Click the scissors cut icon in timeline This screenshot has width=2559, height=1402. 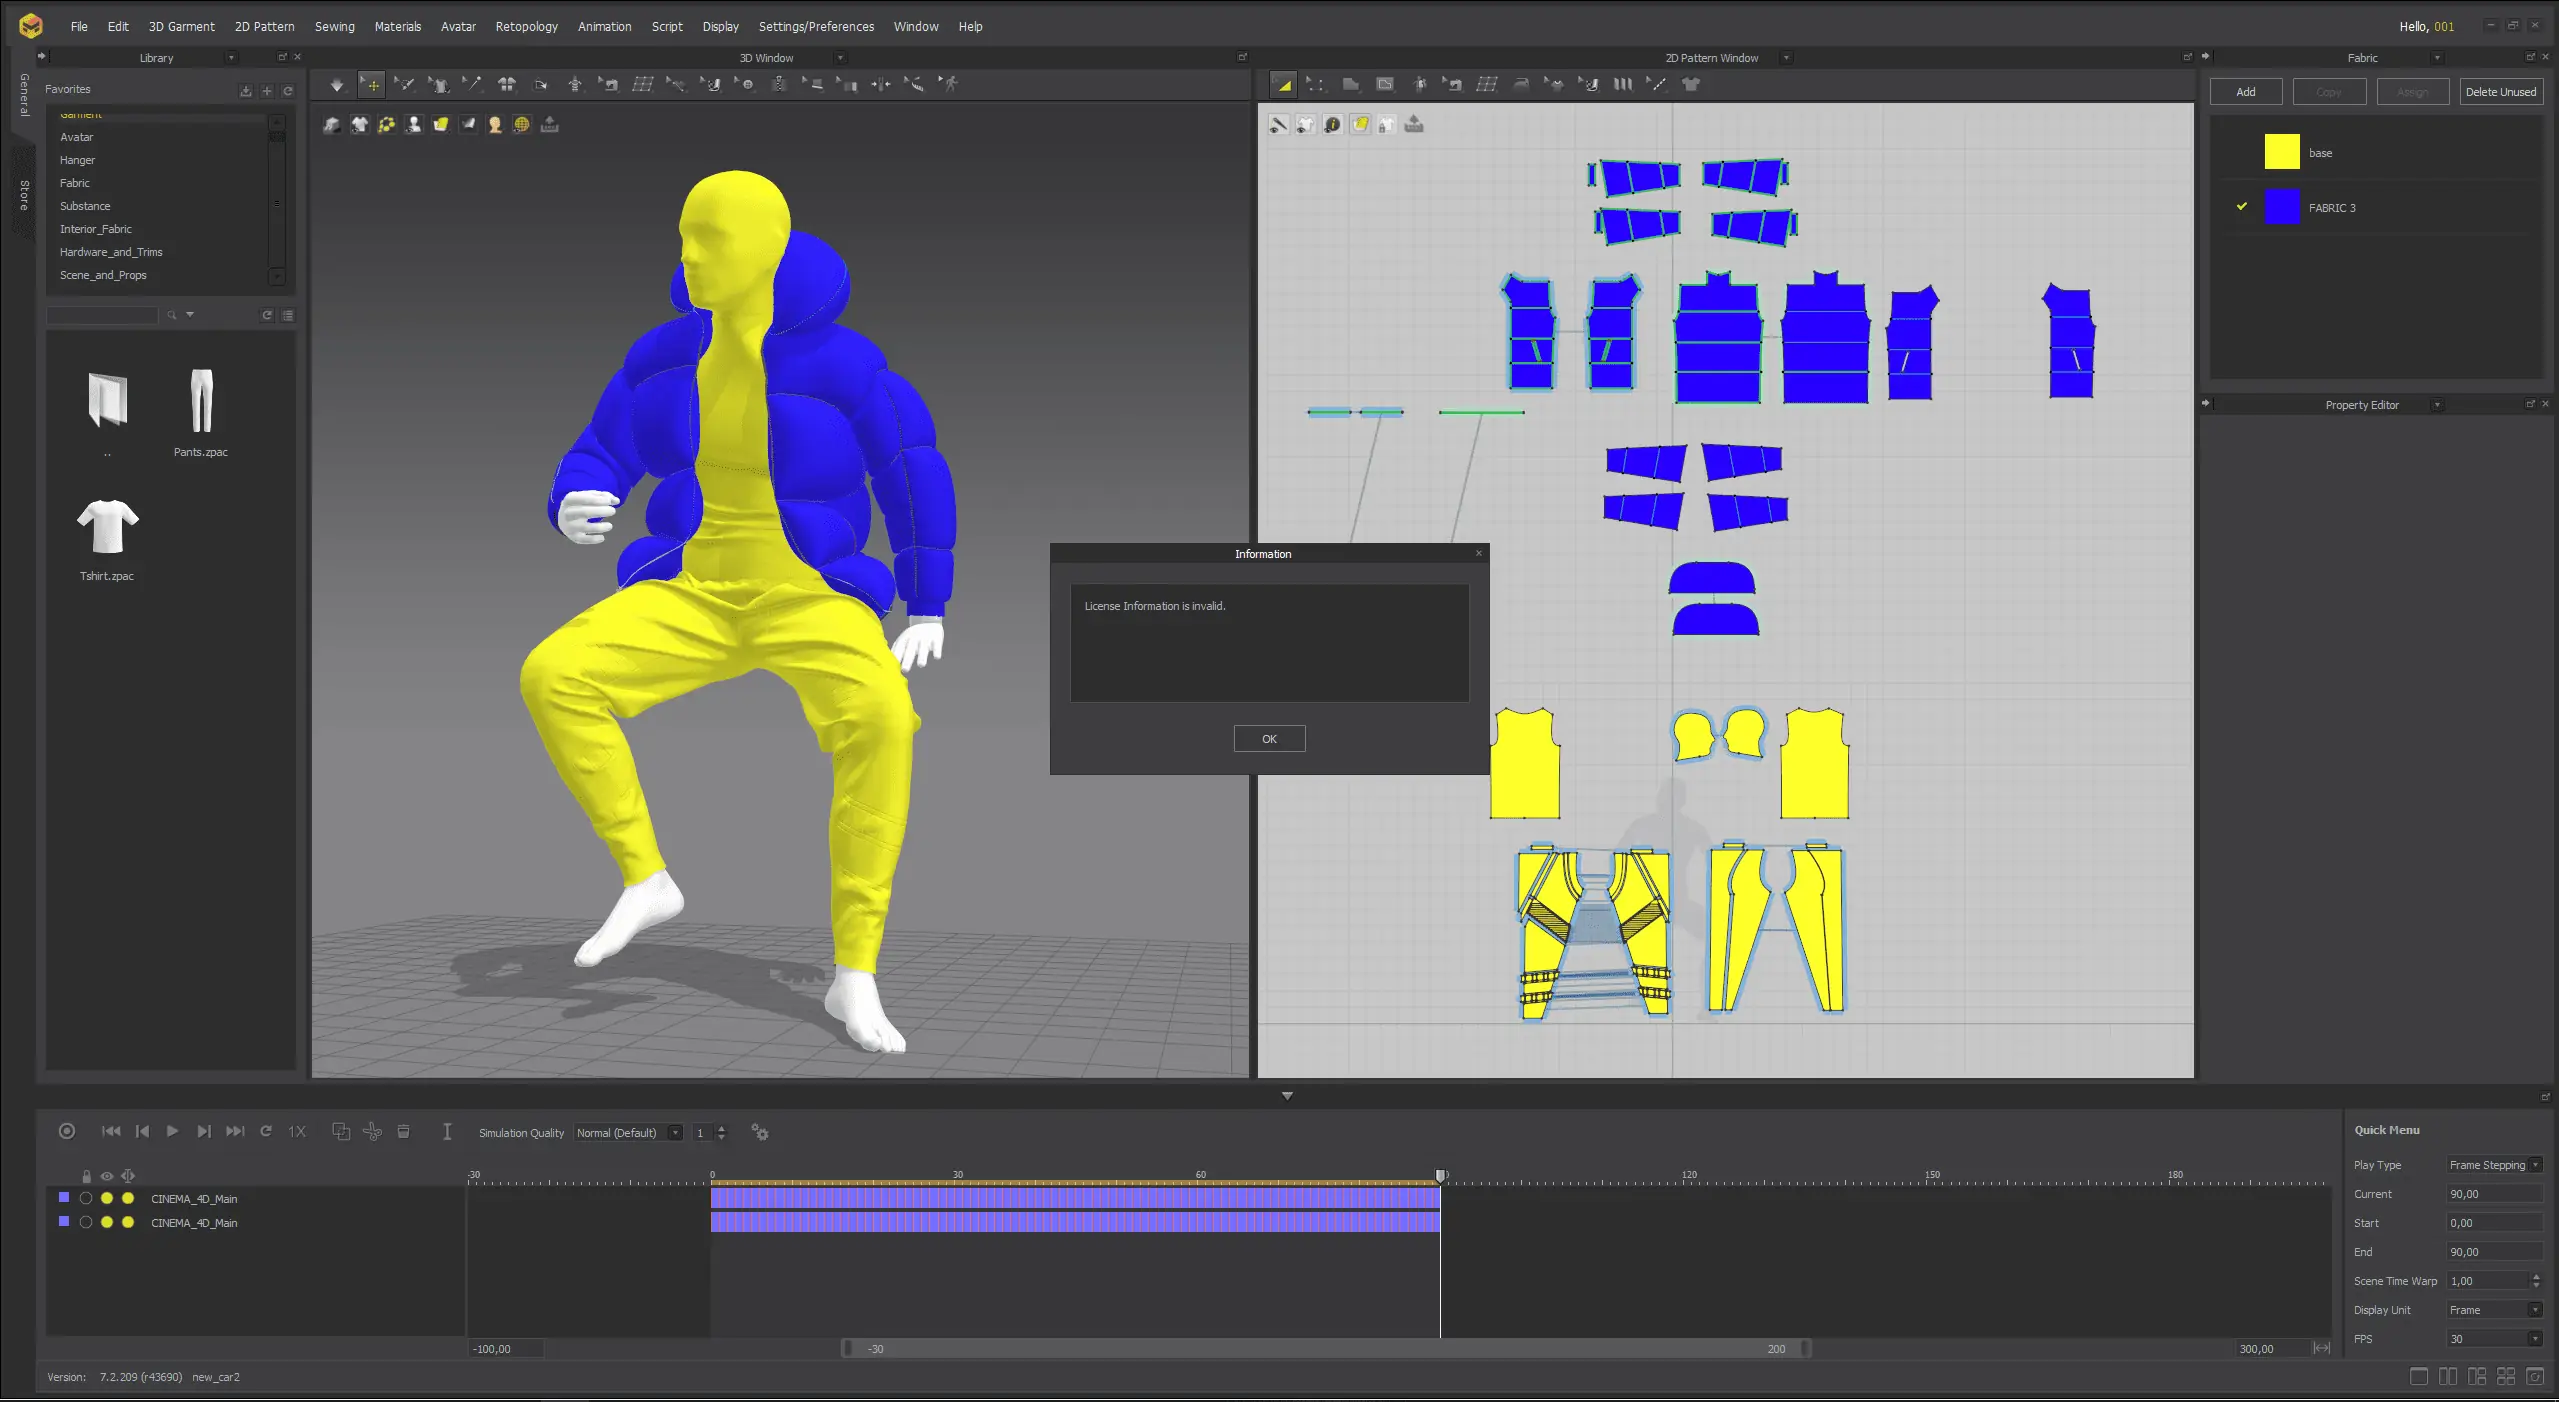tap(372, 1132)
